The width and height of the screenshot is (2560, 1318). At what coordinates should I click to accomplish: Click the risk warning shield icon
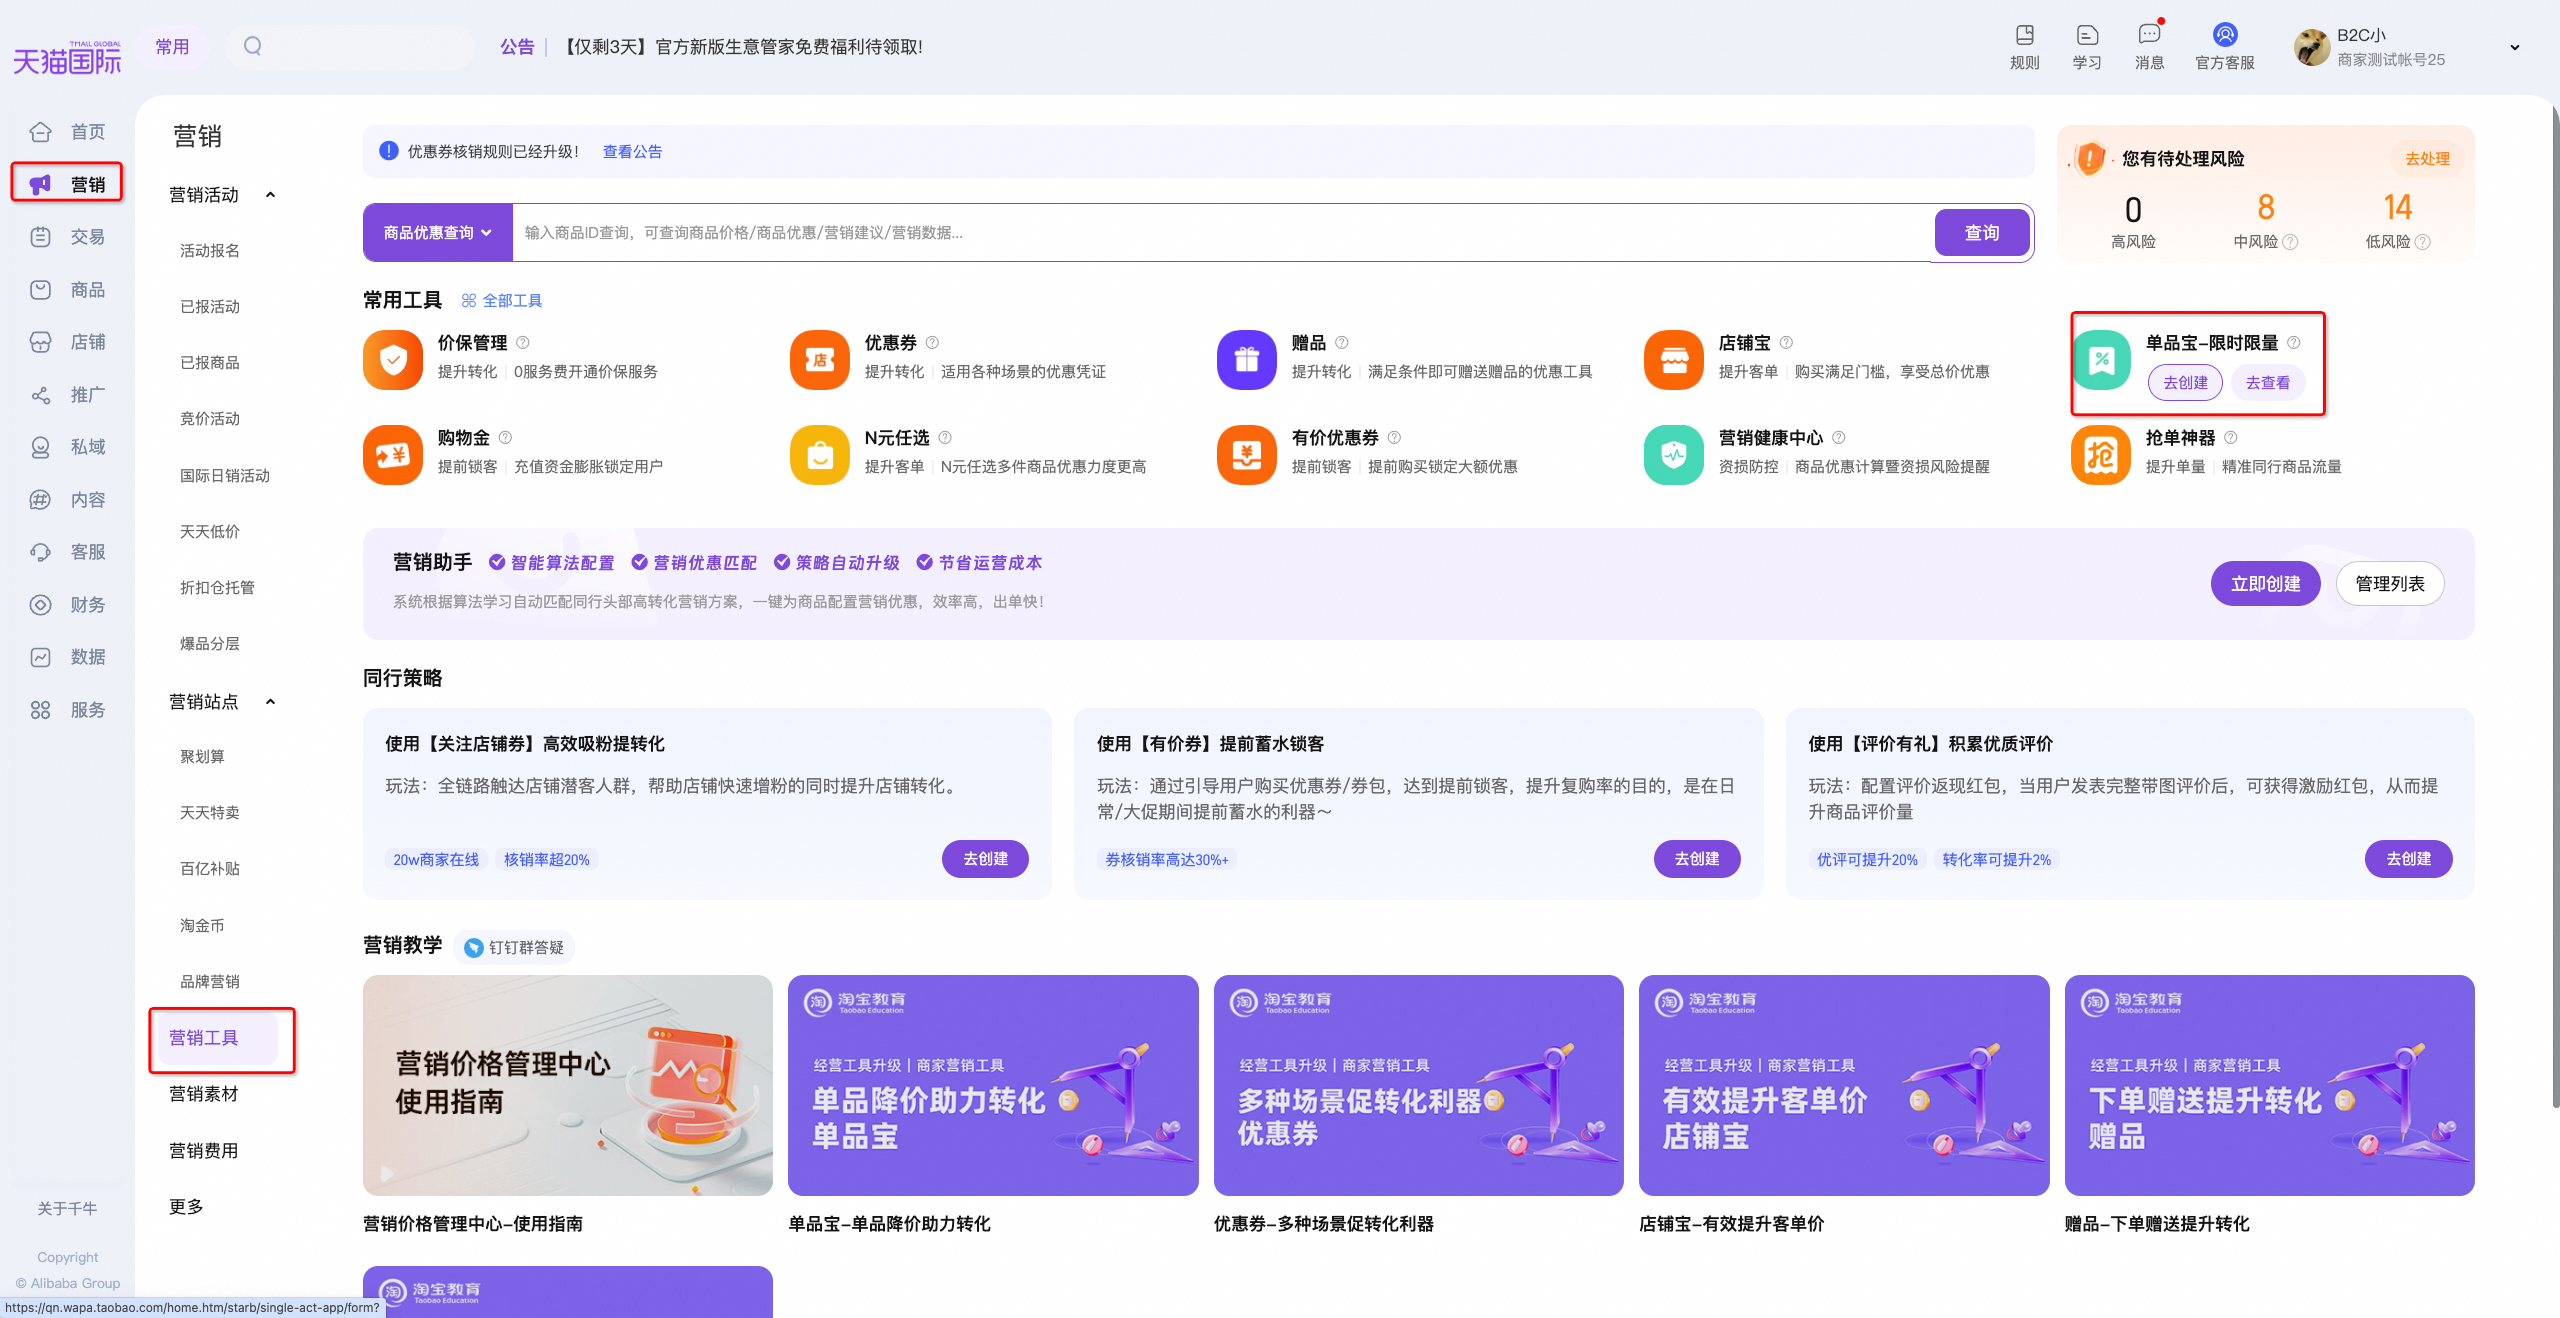tap(2090, 158)
